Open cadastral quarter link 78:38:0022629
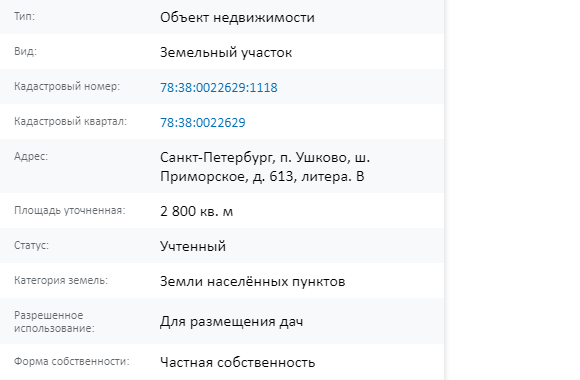This screenshot has height=380, width=580. pyautogui.click(x=203, y=122)
